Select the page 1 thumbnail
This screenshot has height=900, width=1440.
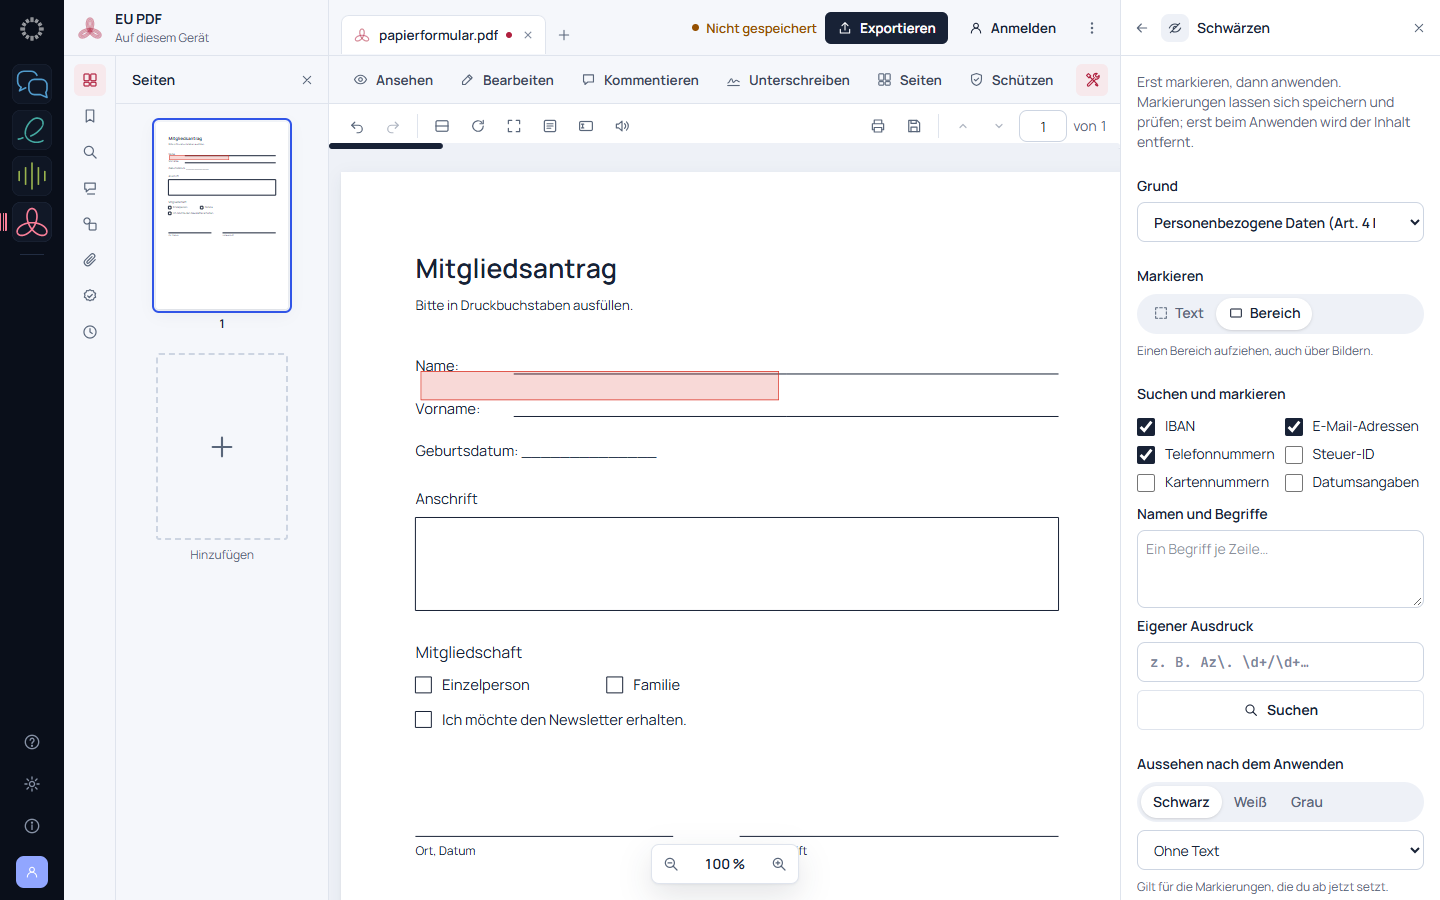222,215
